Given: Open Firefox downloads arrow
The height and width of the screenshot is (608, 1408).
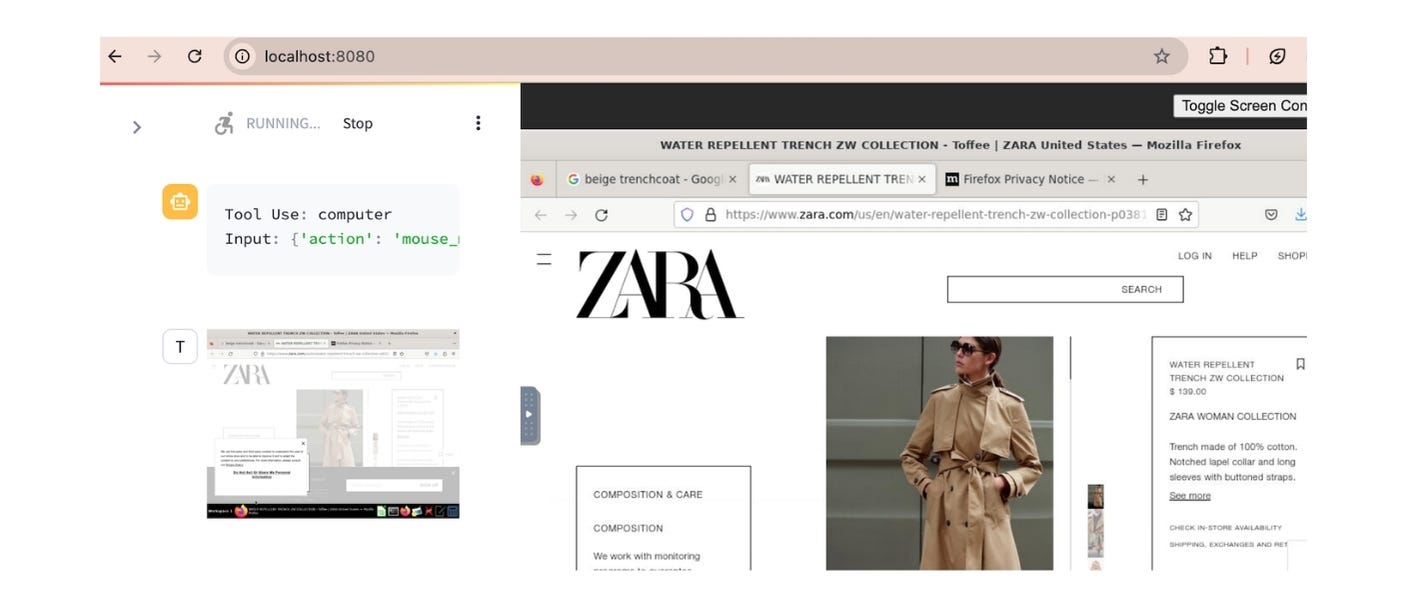Looking at the screenshot, I should tap(1300, 214).
